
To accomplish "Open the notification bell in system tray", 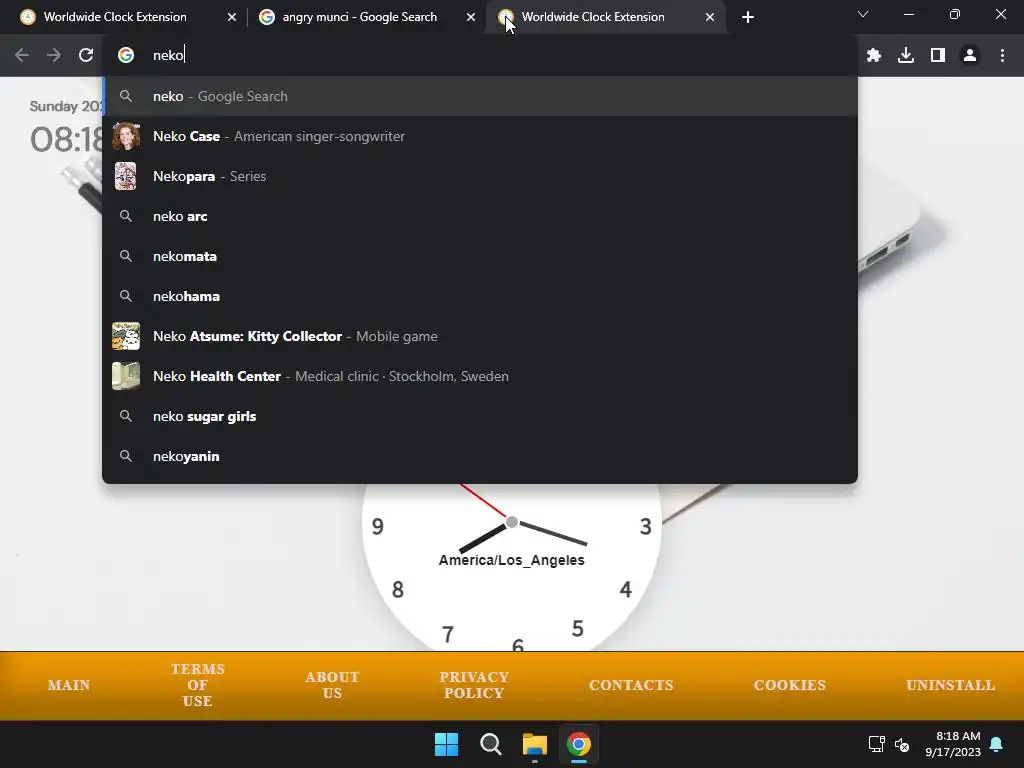I will [x=997, y=744].
